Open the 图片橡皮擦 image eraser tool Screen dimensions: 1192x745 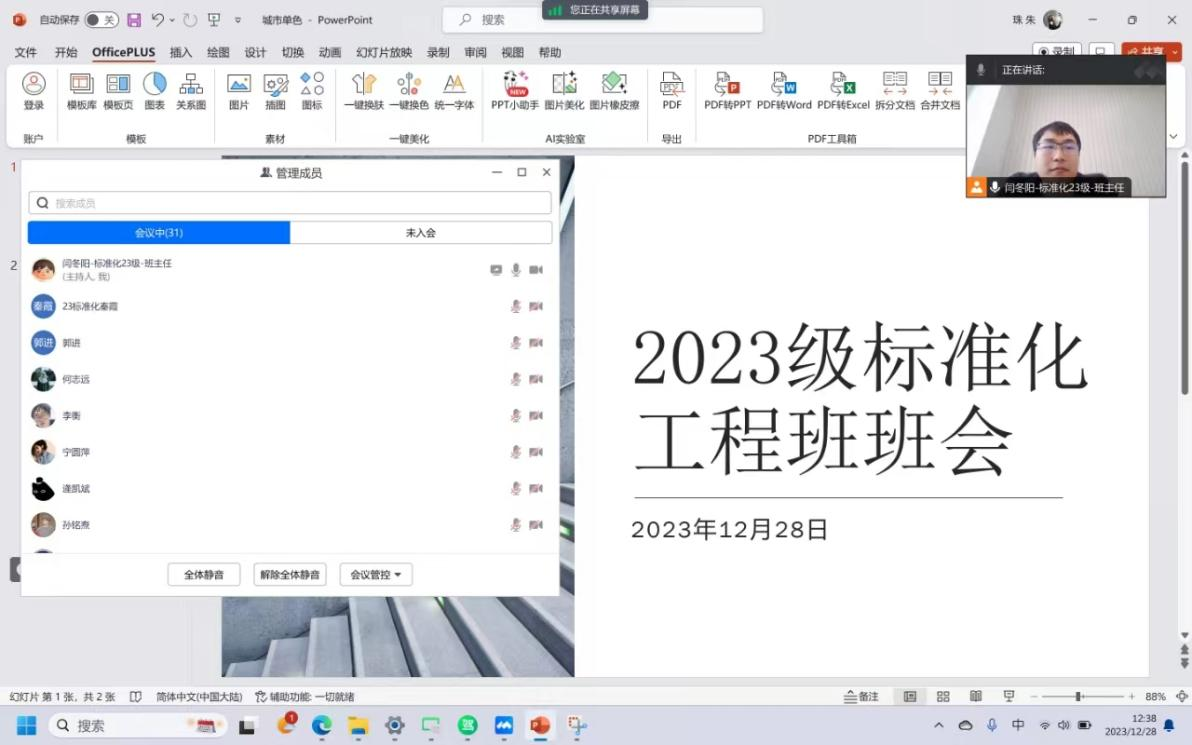614,90
